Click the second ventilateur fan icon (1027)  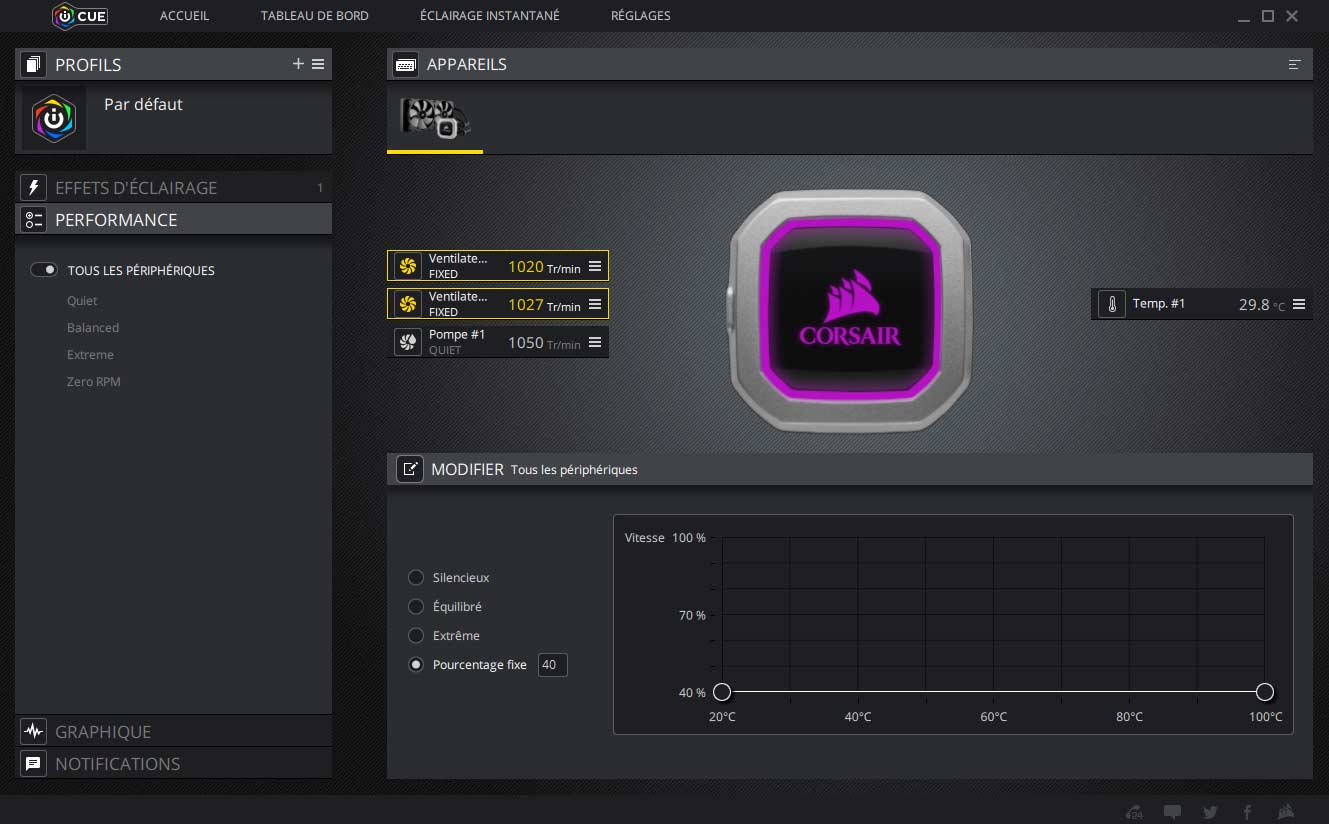click(407, 304)
